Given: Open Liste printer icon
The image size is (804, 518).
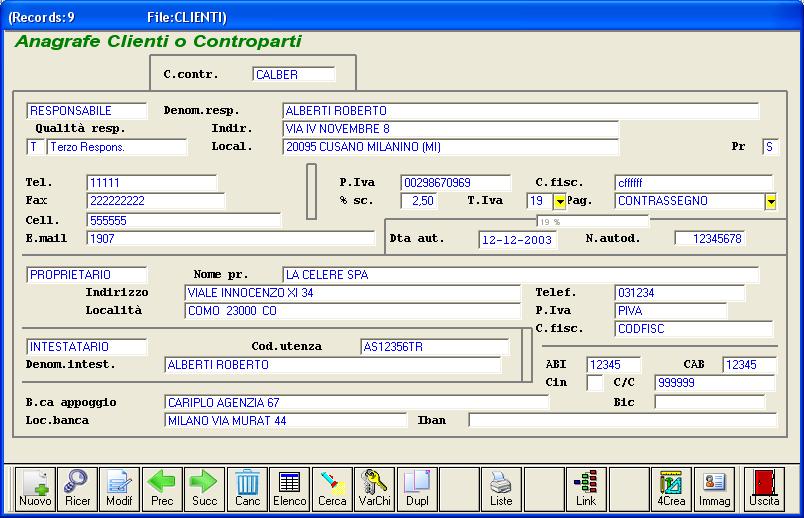Looking at the screenshot, I should [x=501, y=489].
